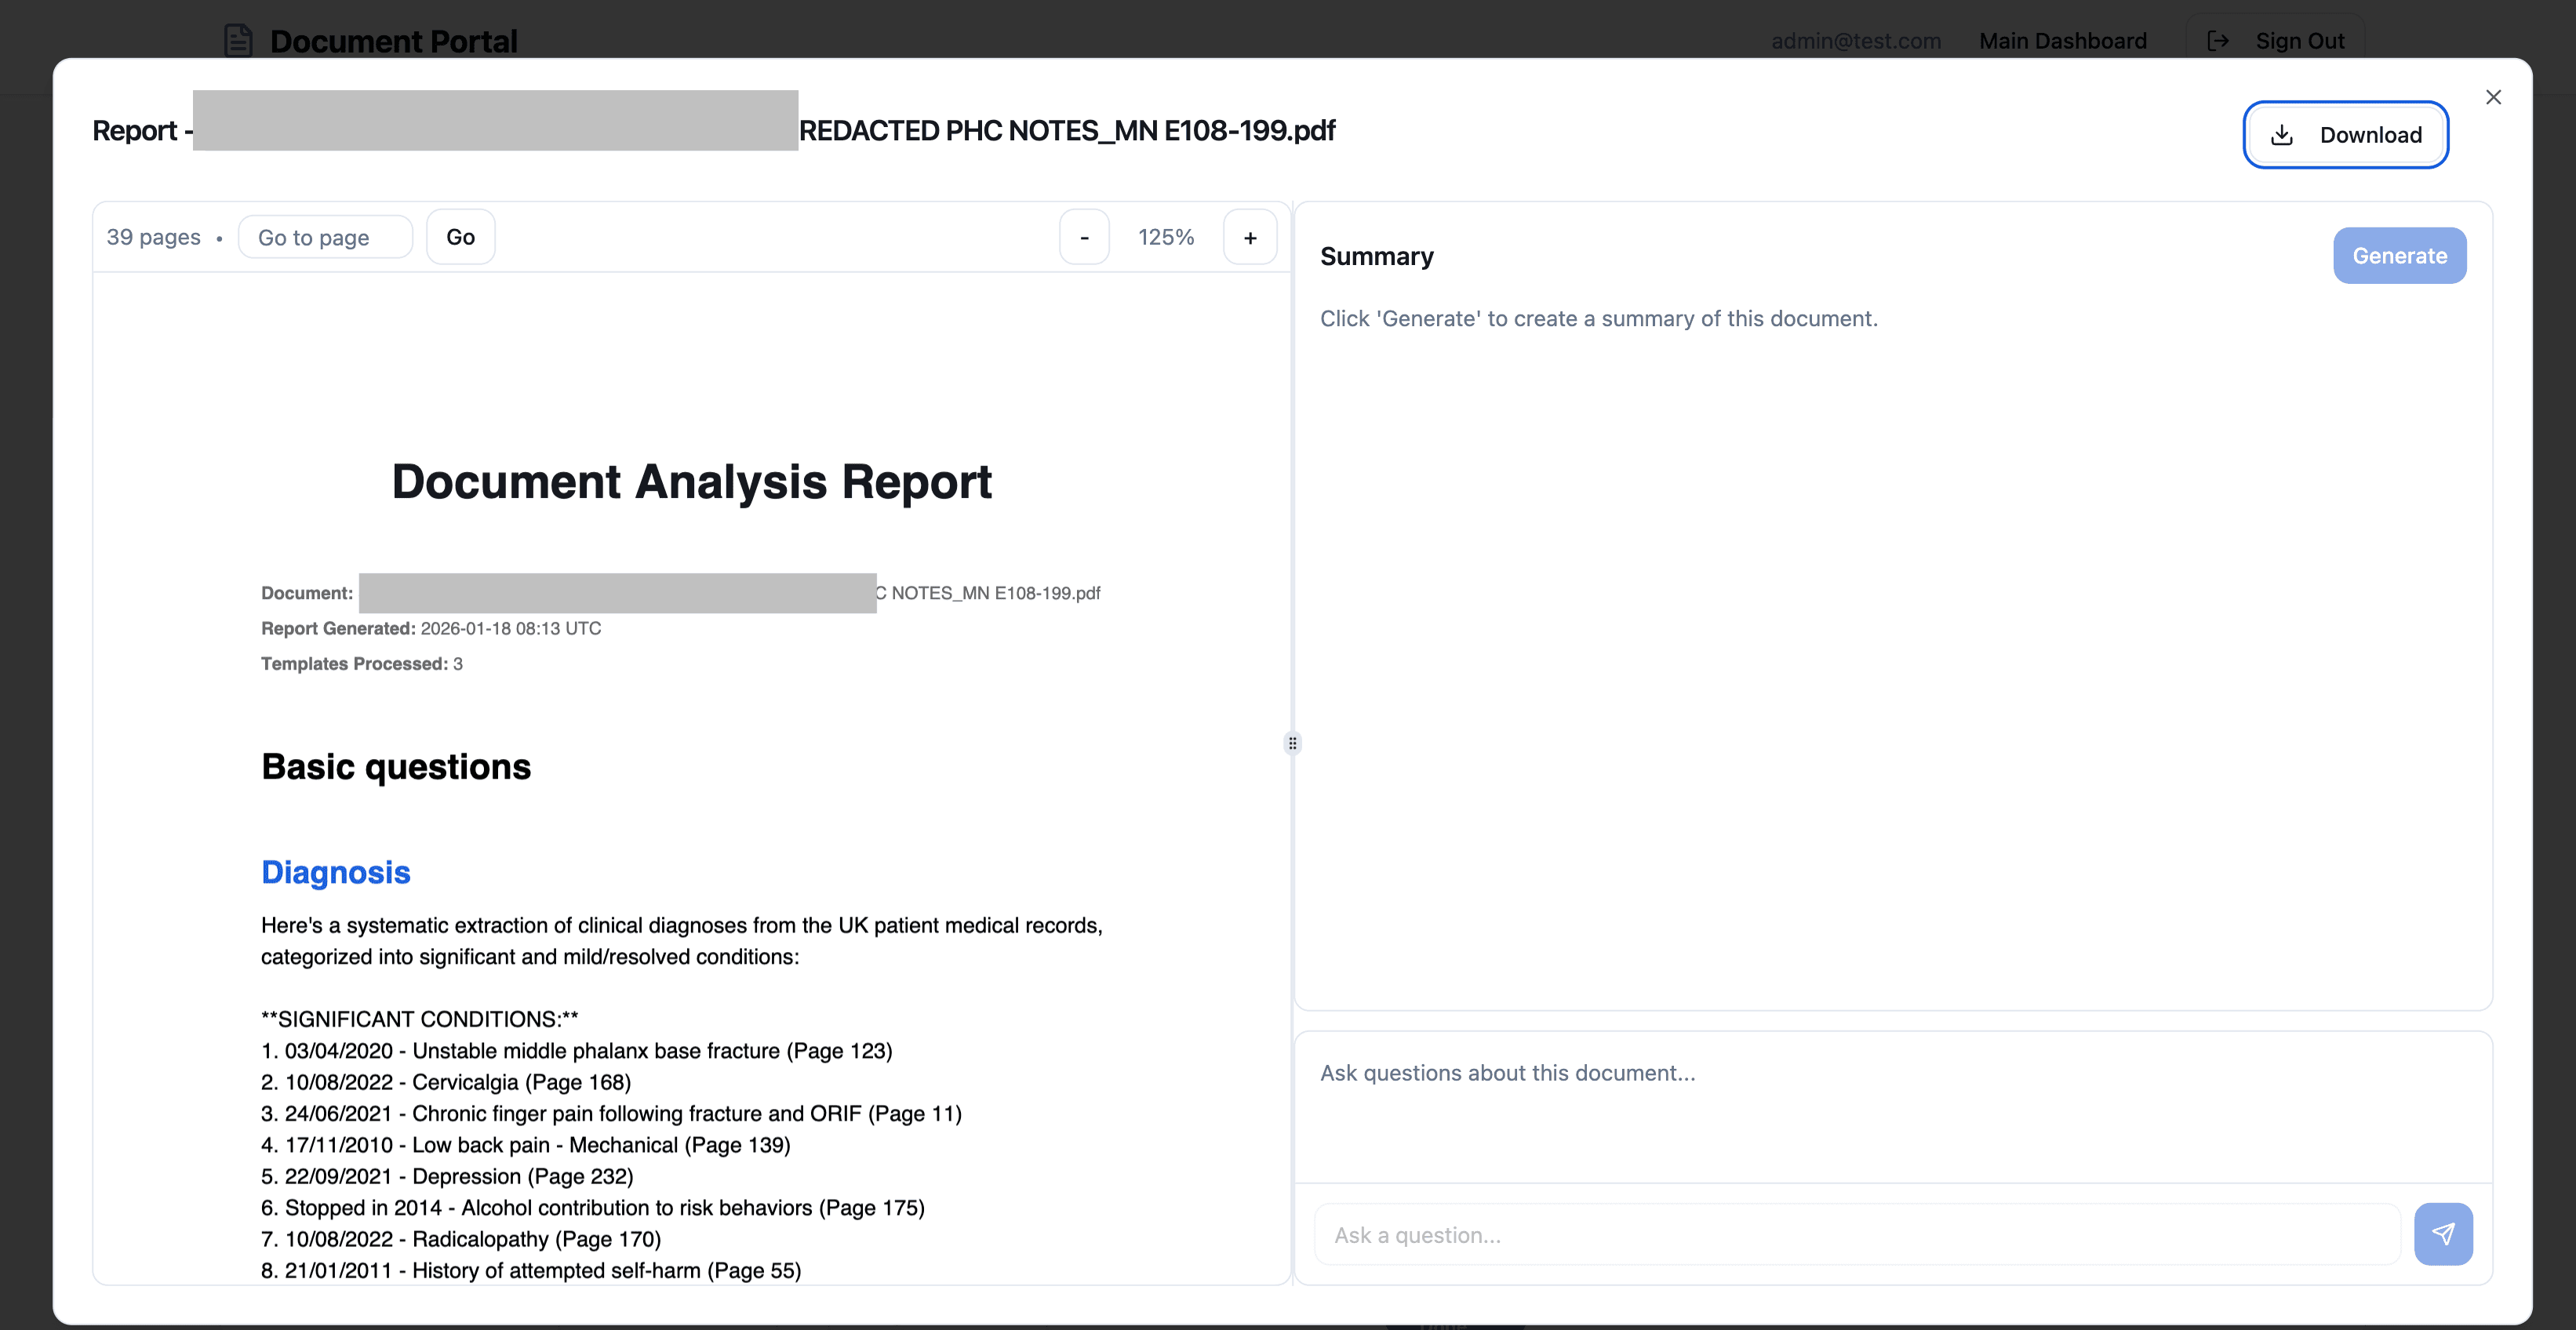This screenshot has height=1330, width=2576.
Task: Click the Summary panel heading
Action: tap(1377, 256)
